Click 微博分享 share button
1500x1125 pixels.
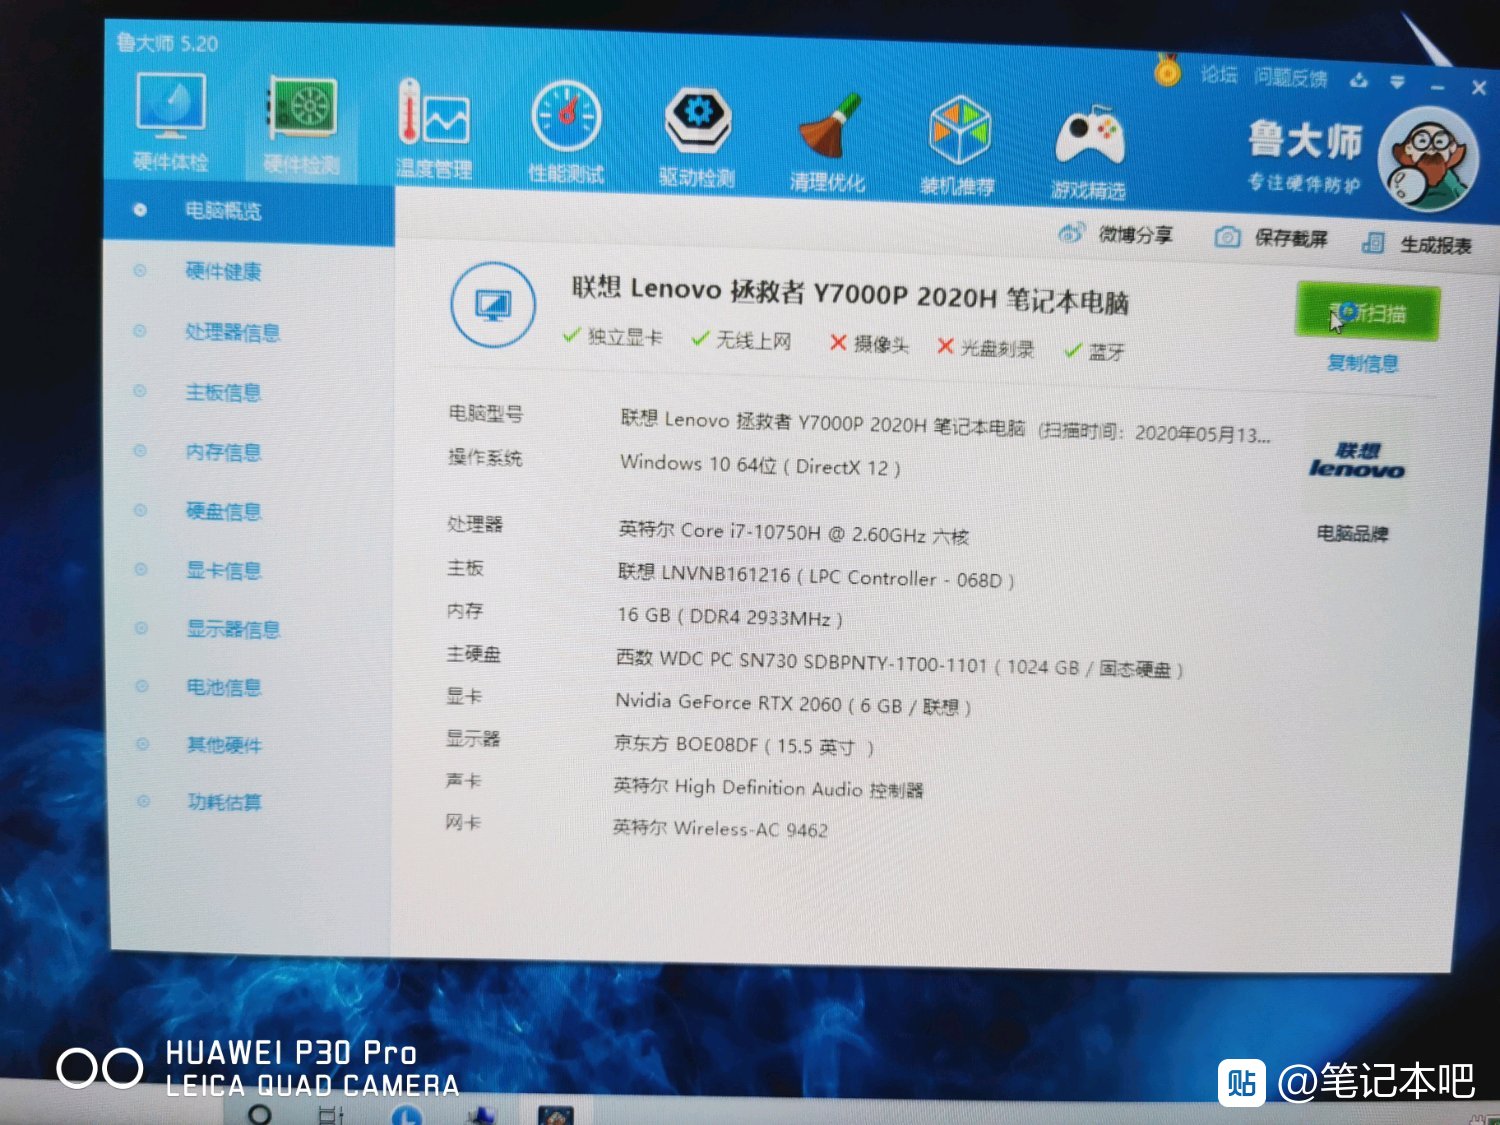point(1116,235)
